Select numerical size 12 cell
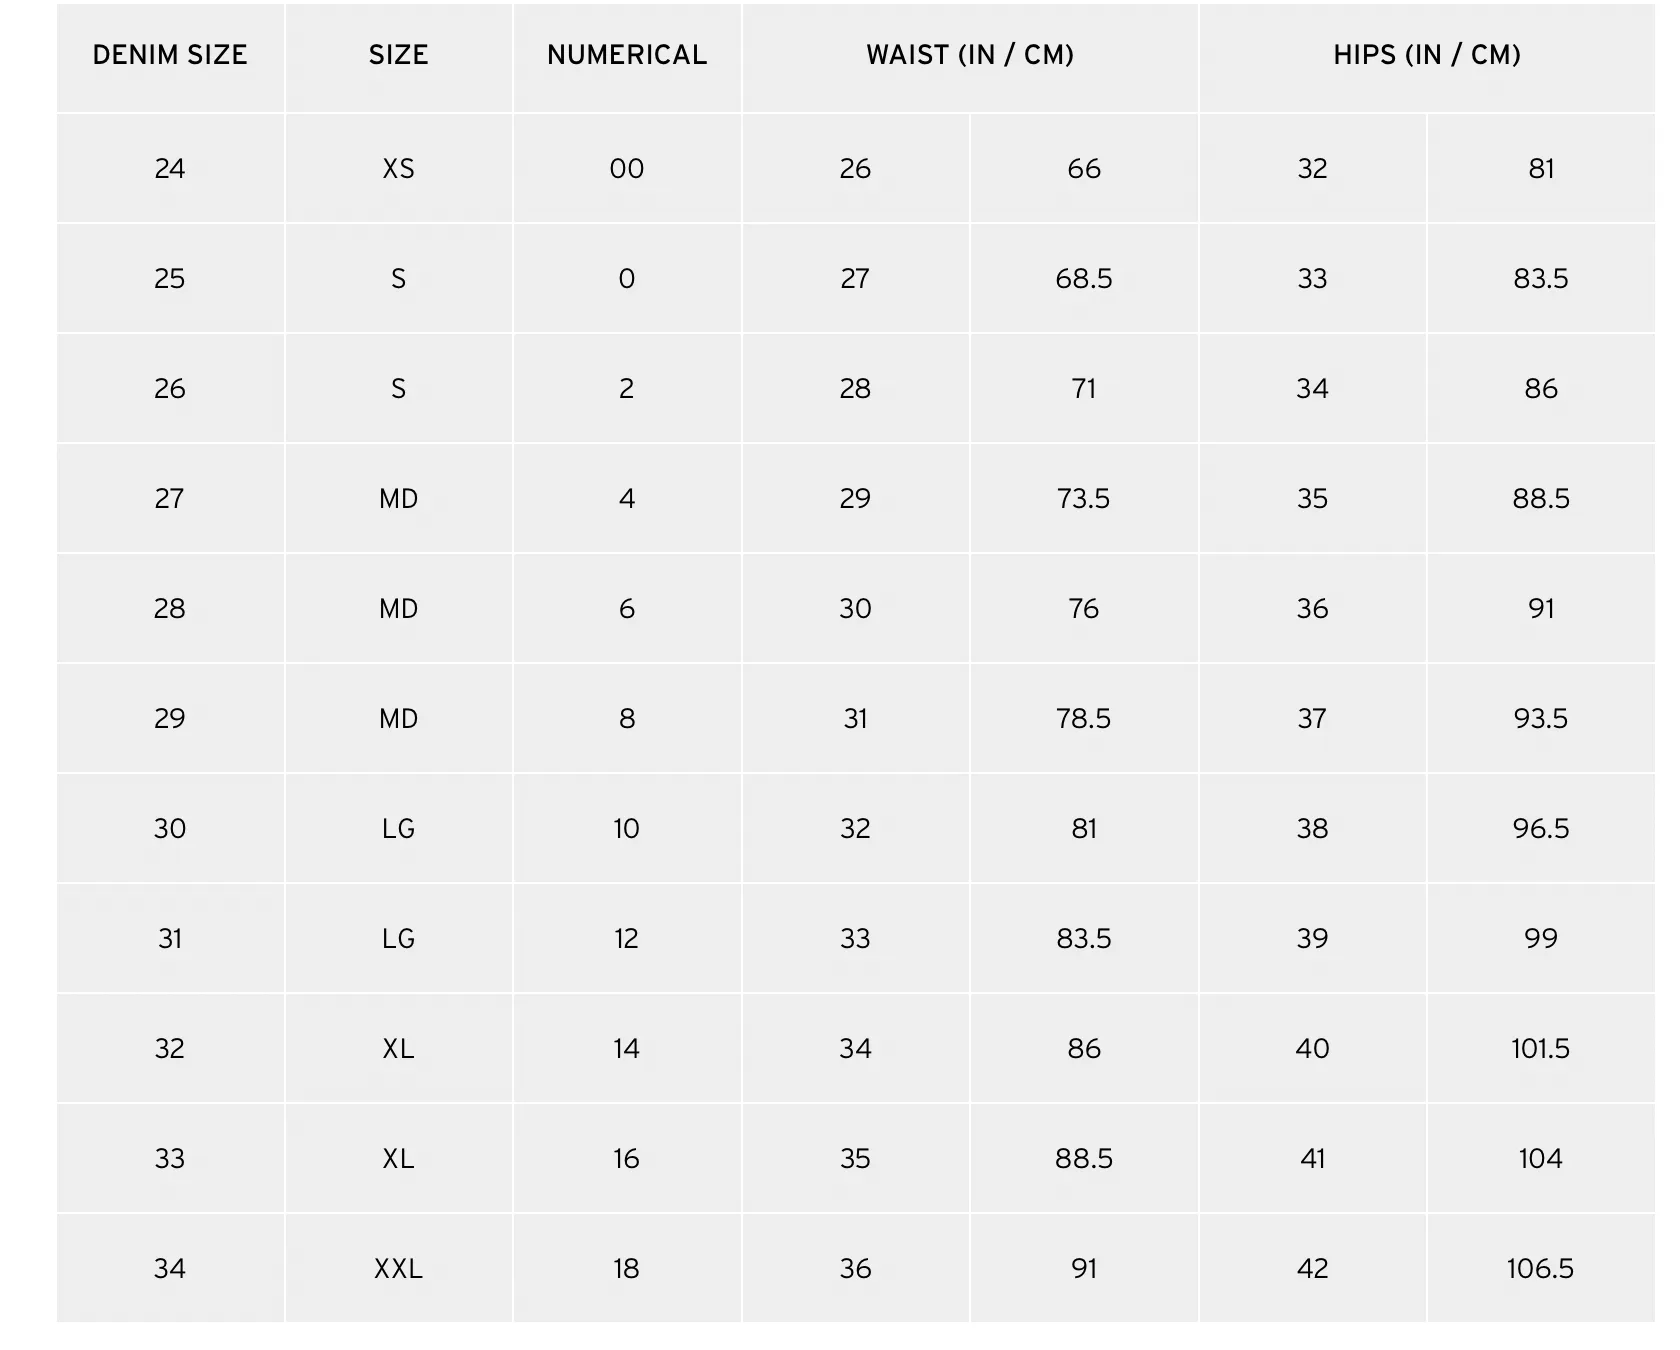This screenshot has width=1680, height=1350. coord(627,938)
